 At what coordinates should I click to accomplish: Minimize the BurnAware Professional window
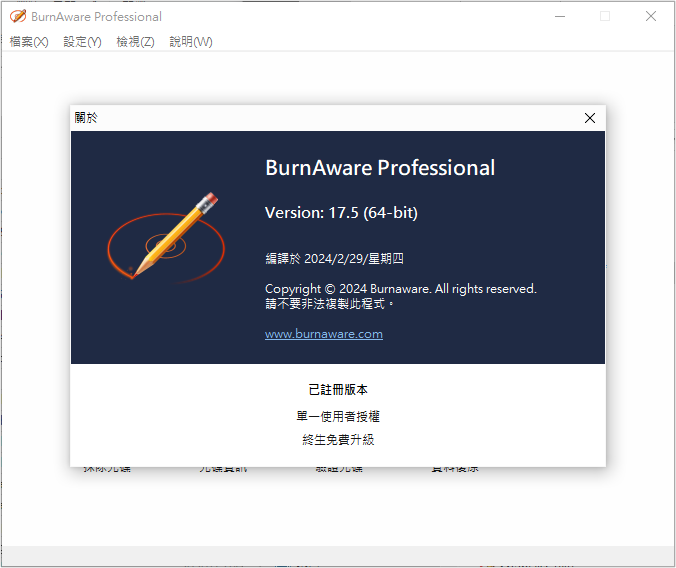click(560, 16)
